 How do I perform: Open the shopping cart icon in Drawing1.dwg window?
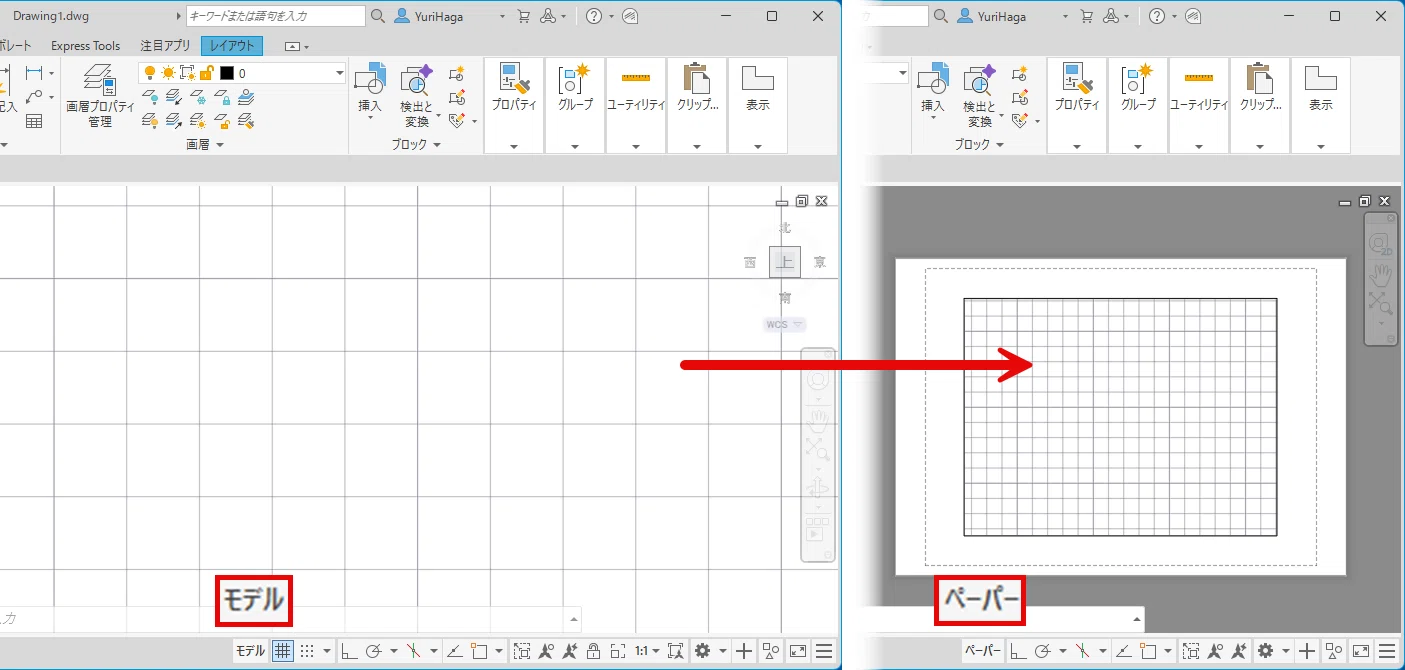point(524,16)
